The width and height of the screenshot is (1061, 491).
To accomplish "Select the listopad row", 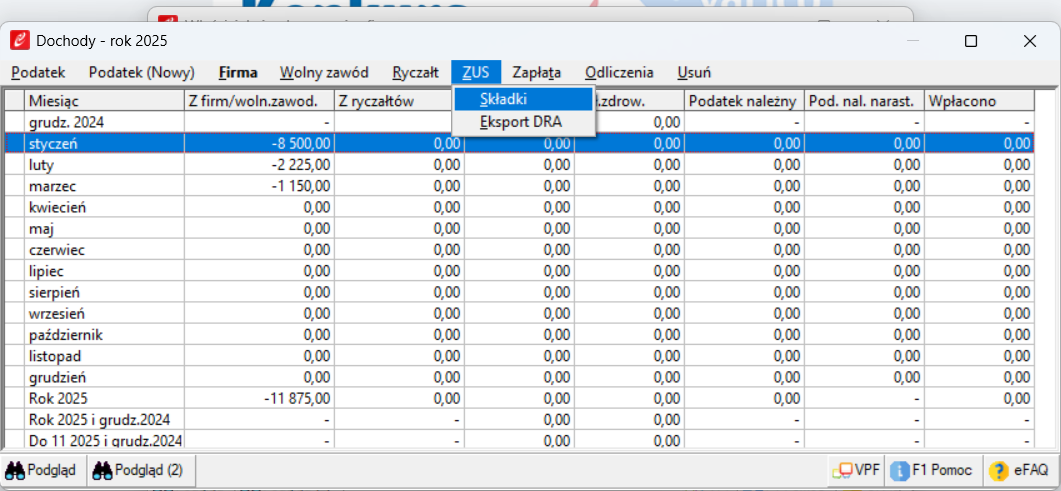I will tap(520, 356).
